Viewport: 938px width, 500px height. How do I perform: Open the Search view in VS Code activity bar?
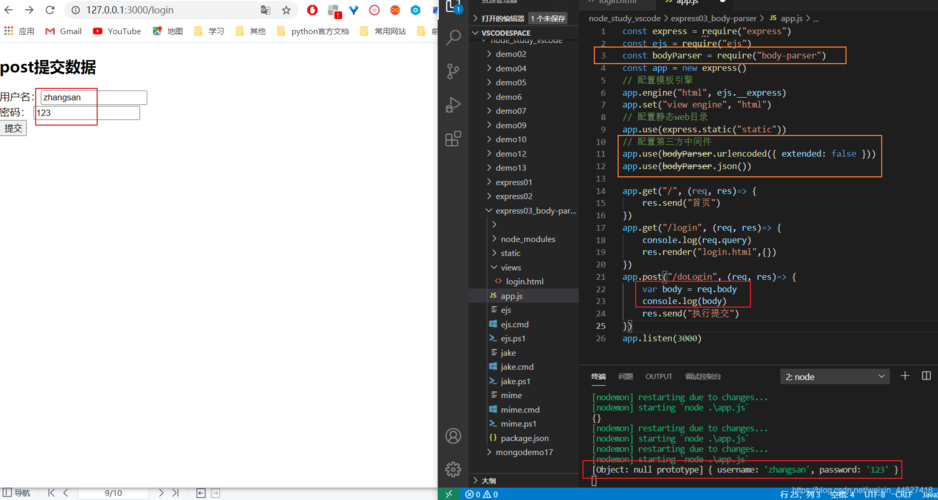coord(453,38)
